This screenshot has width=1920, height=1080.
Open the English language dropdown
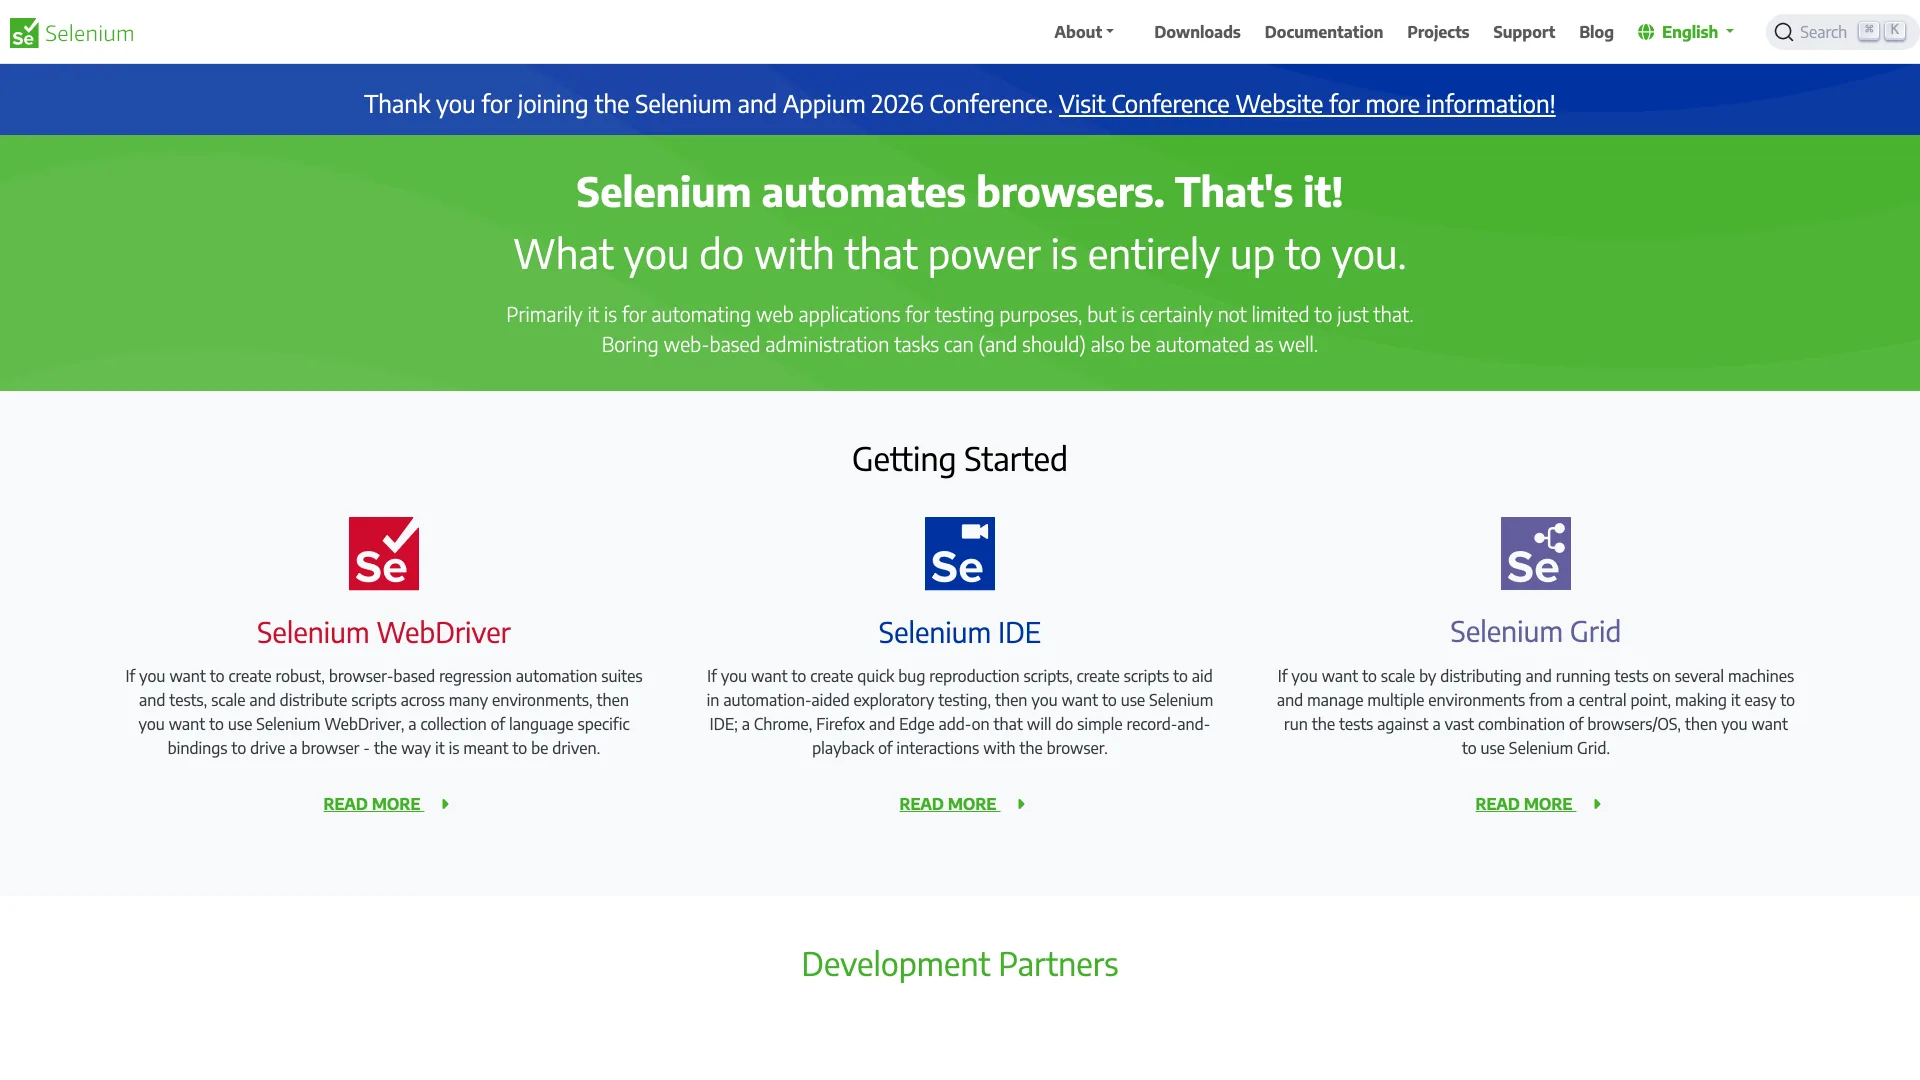(1686, 32)
